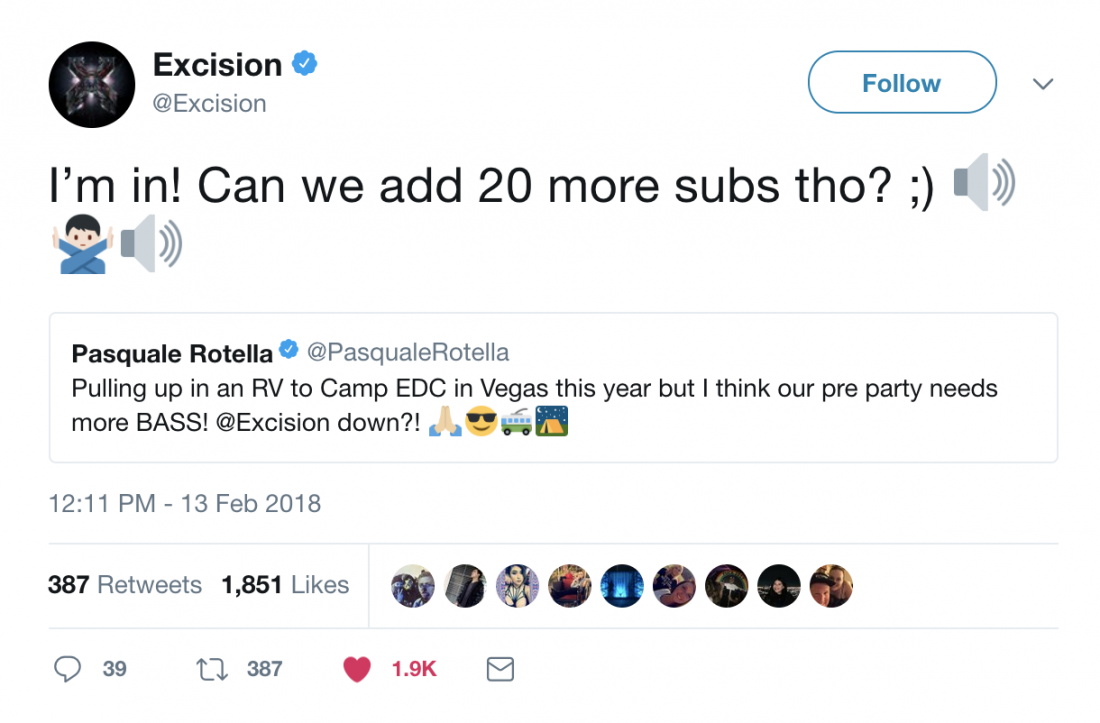The height and width of the screenshot is (723, 1100).
Task: Expand the tweet options chevron menu
Action: coord(1043,84)
